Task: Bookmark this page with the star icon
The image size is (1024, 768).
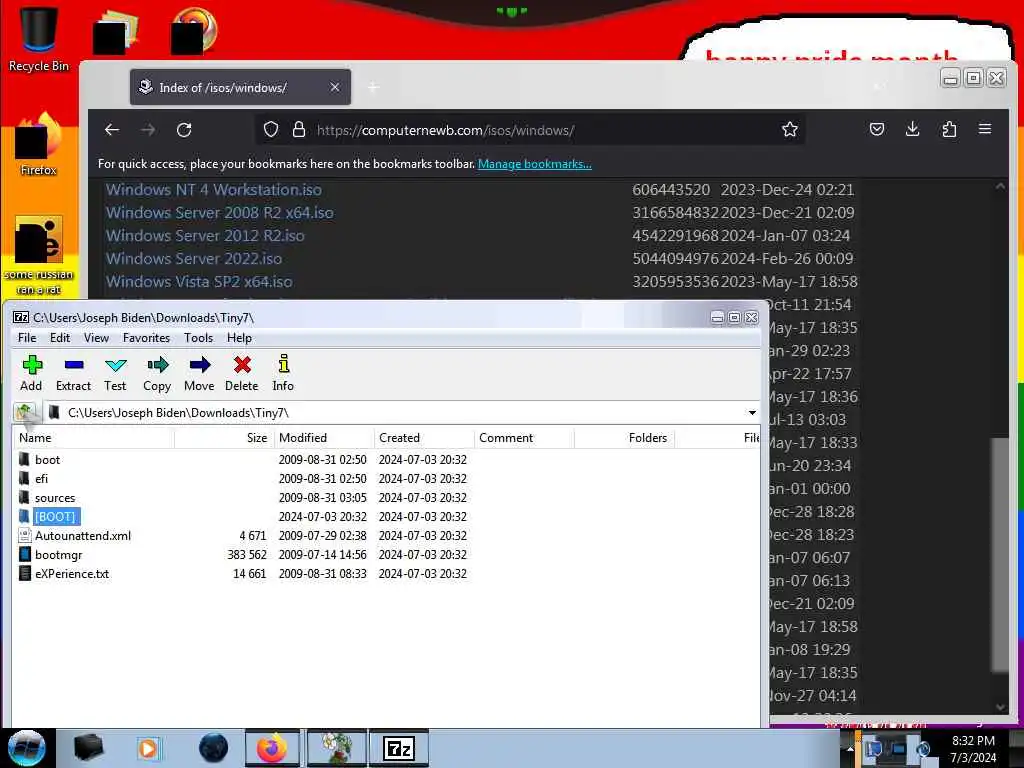Action: [790, 129]
